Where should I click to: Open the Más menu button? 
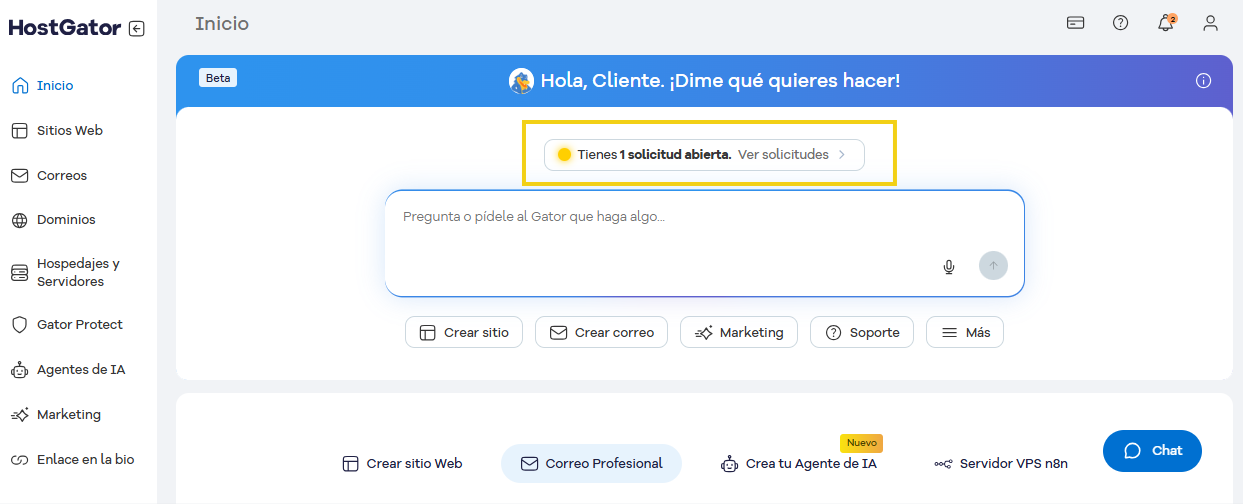(x=965, y=332)
